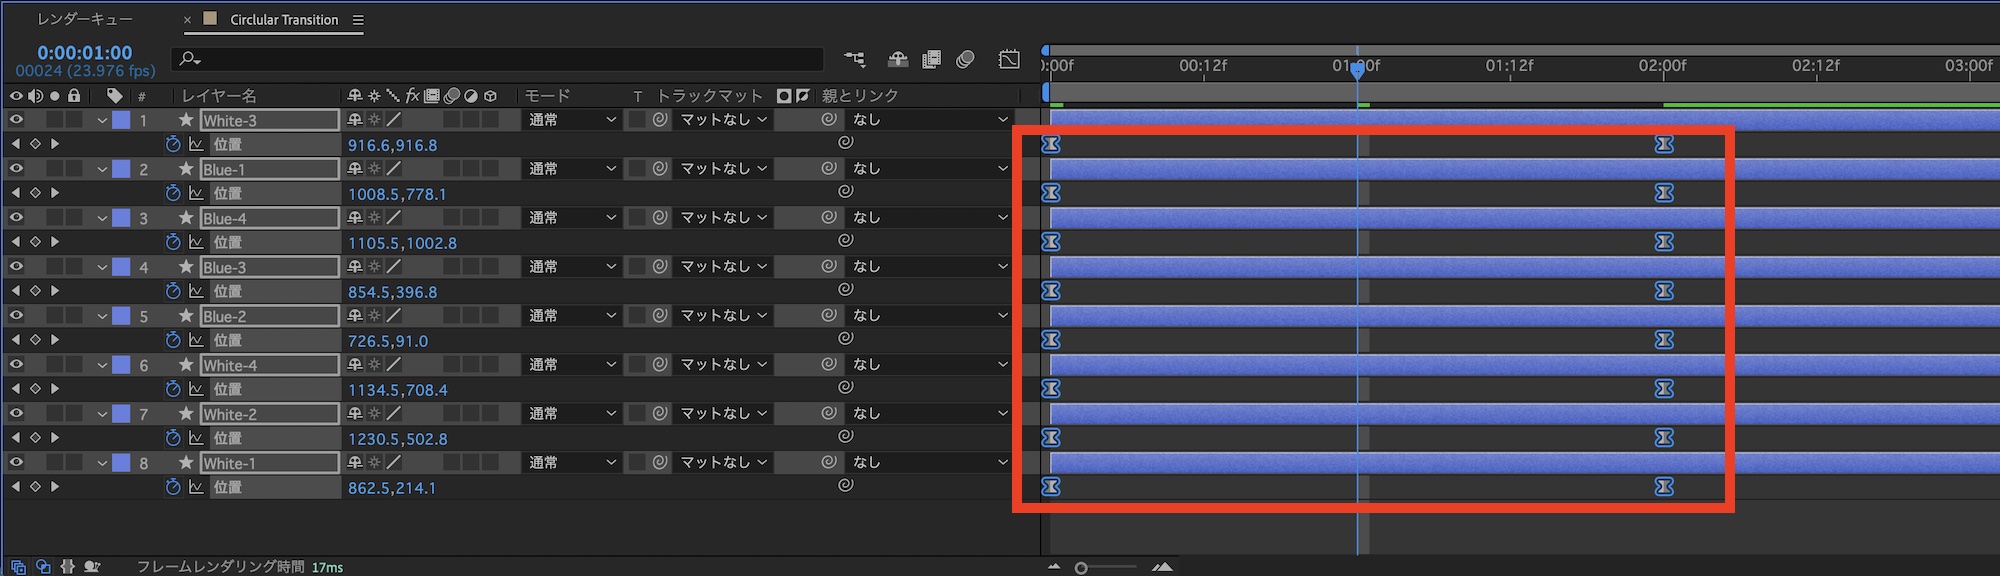Collapse the White-1 layer properties
The image size is (2000, 576).
tap(102, 463)
